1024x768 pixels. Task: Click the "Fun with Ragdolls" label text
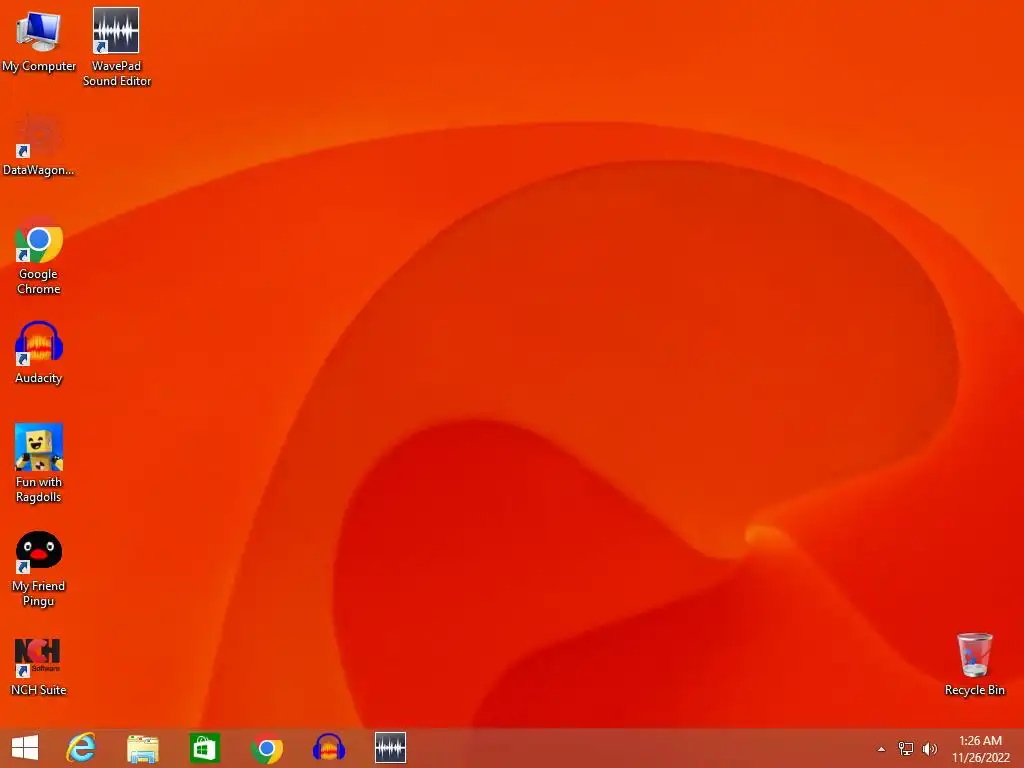[39, 489]
